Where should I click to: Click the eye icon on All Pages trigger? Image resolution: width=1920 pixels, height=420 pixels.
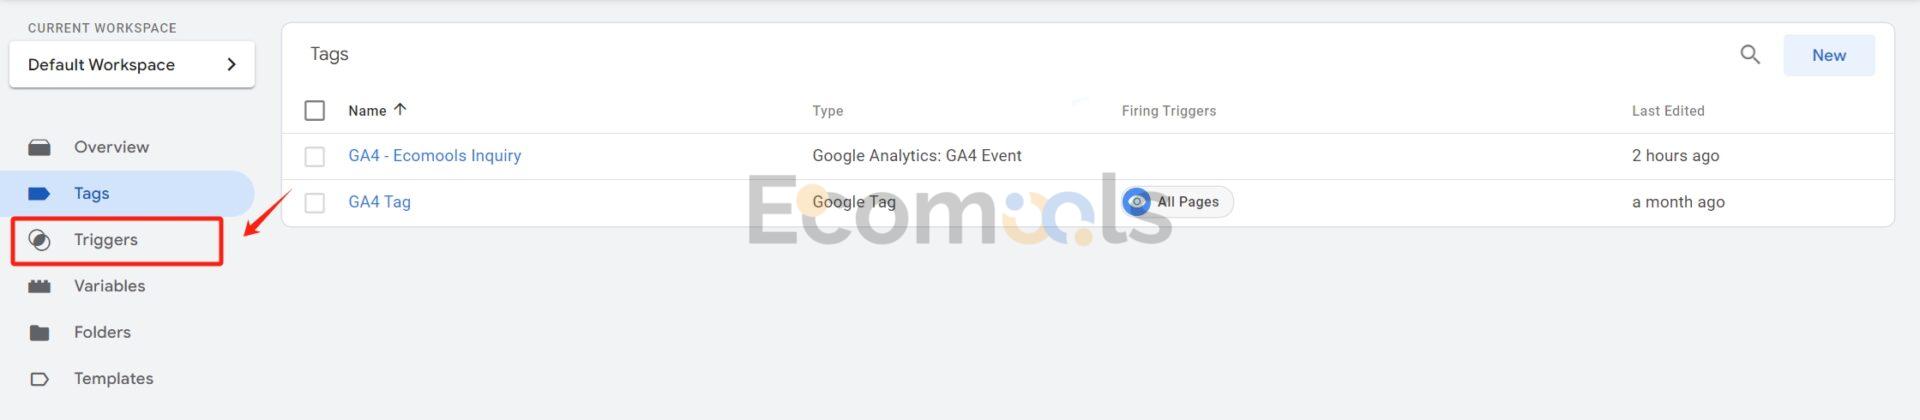[x=1136, y=202]
